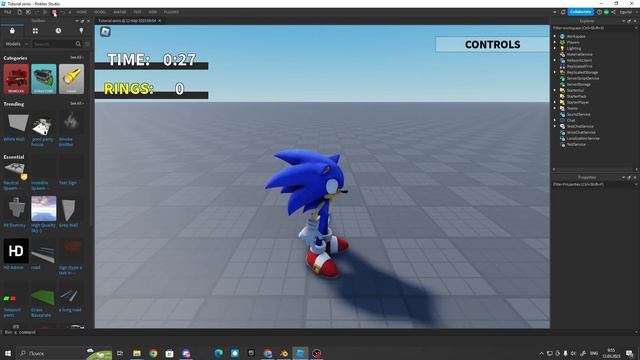
Task: Close the Explorer panel
Action: click(635, 21)
